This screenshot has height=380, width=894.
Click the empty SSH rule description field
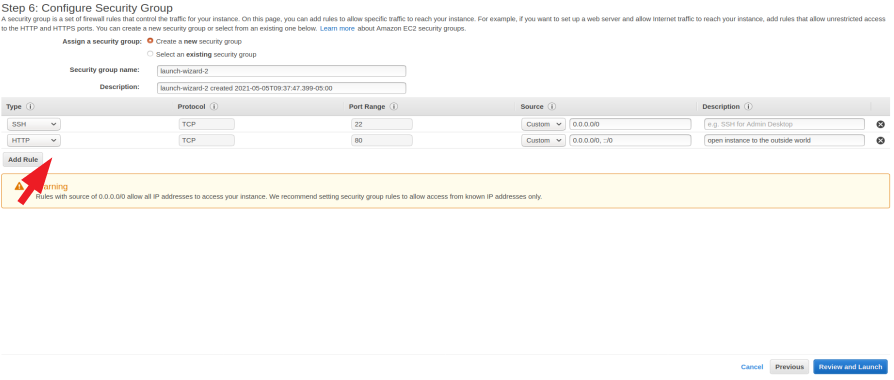(785, 124)
